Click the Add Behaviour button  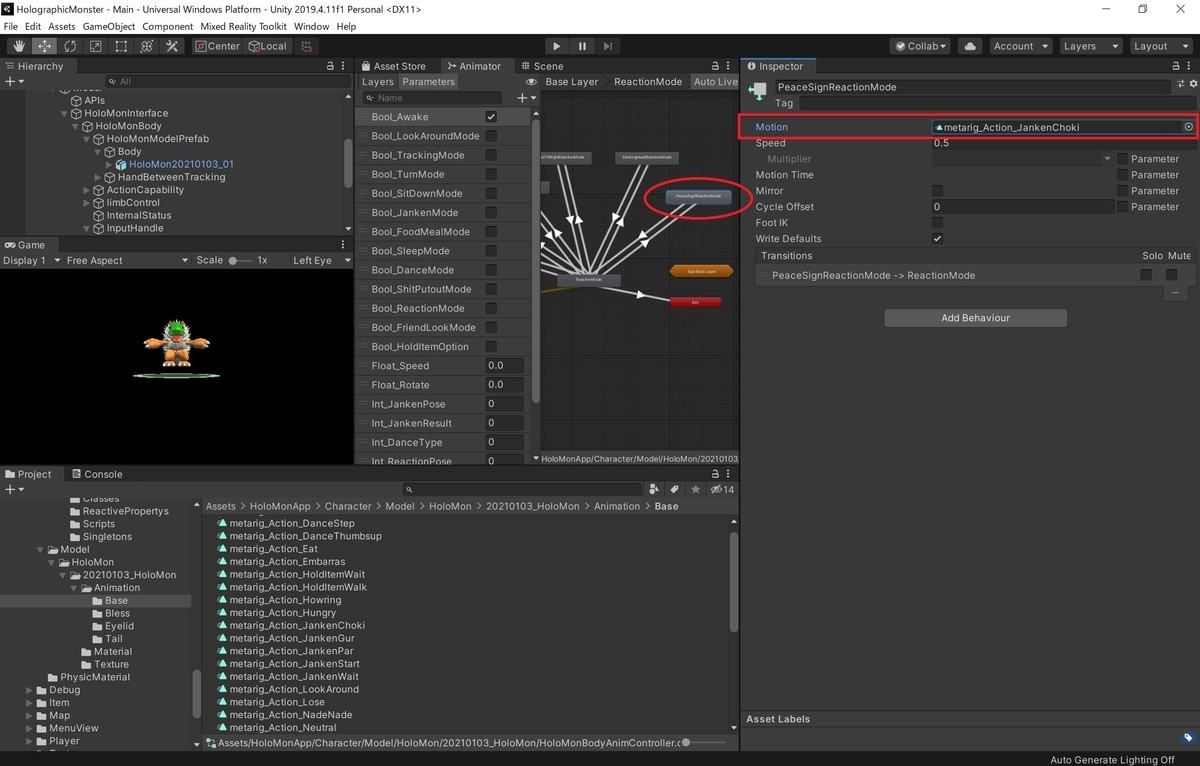(975, 318)
